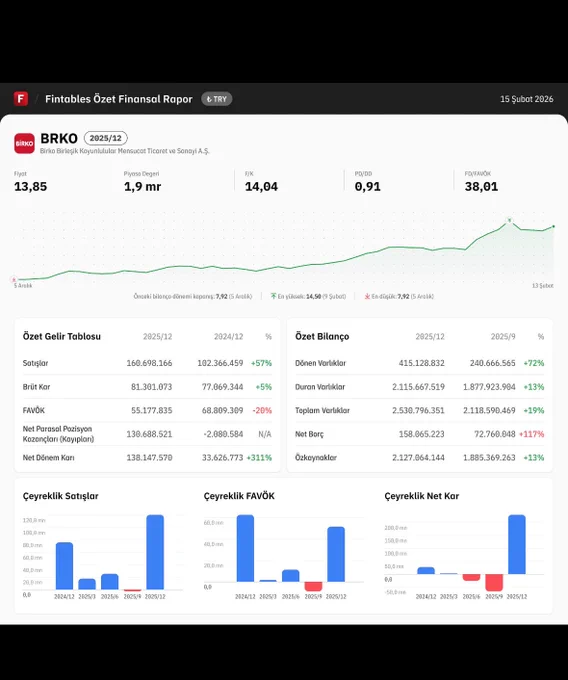Click the Fiyat value 13,85
The height and width of the screenshot is (680, 568).
30,187
